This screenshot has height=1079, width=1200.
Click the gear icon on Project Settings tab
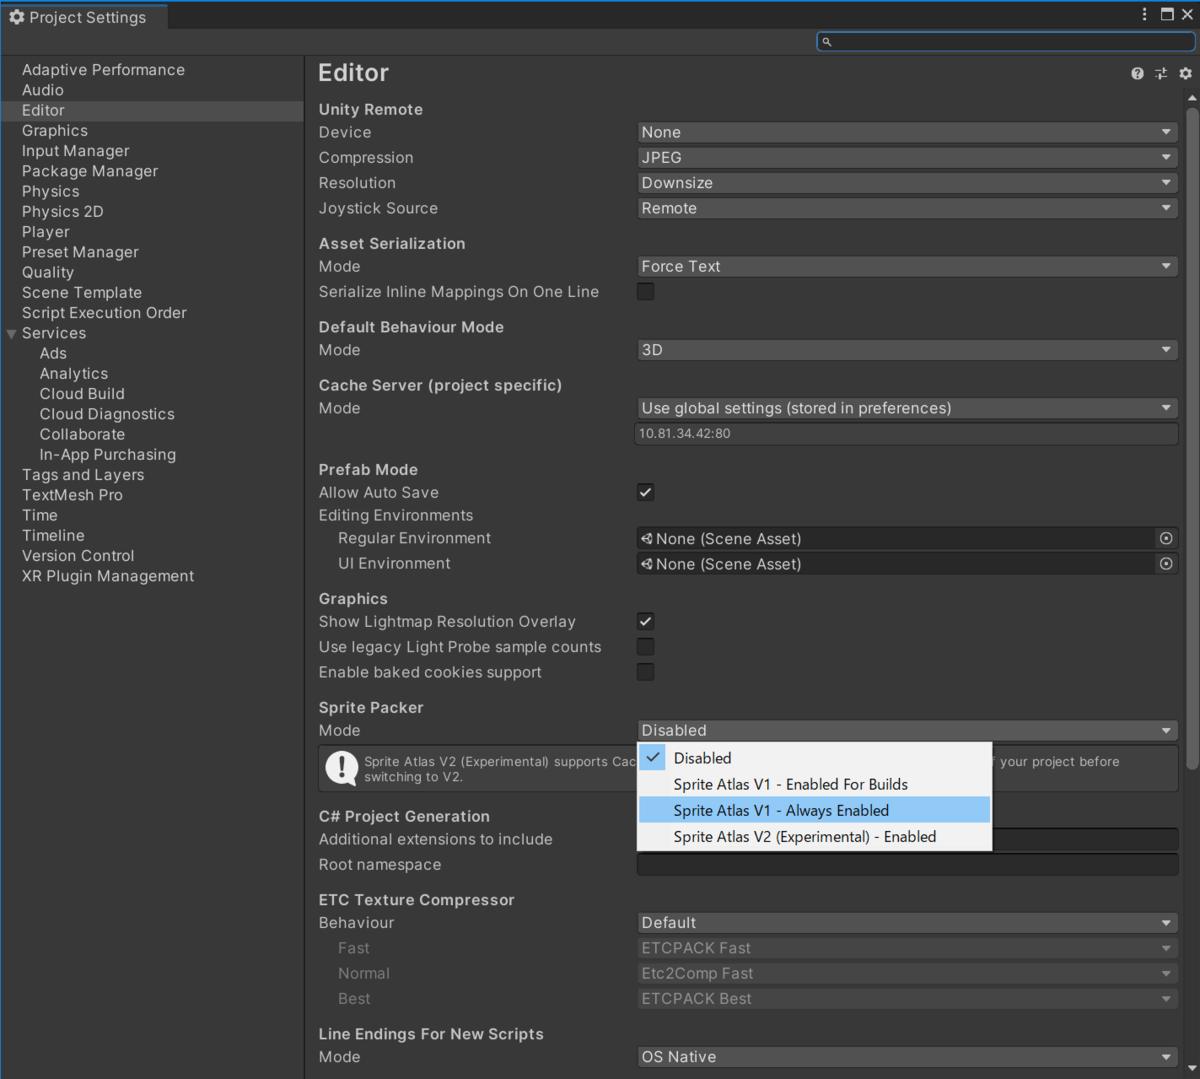tap(16, 16)
